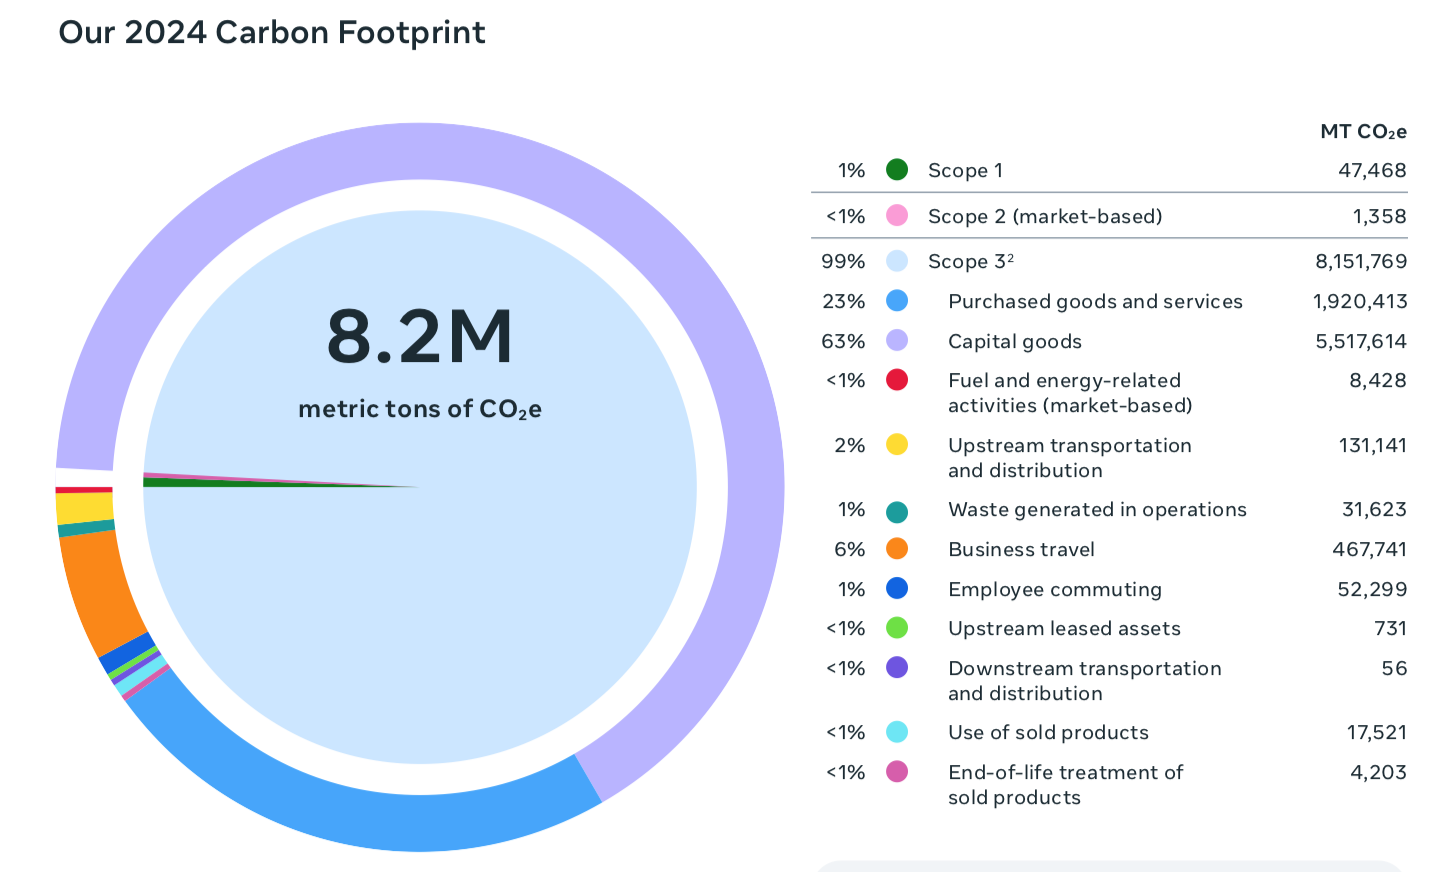Click the yellow Upstream transportation legend dot

click(897, 445)
